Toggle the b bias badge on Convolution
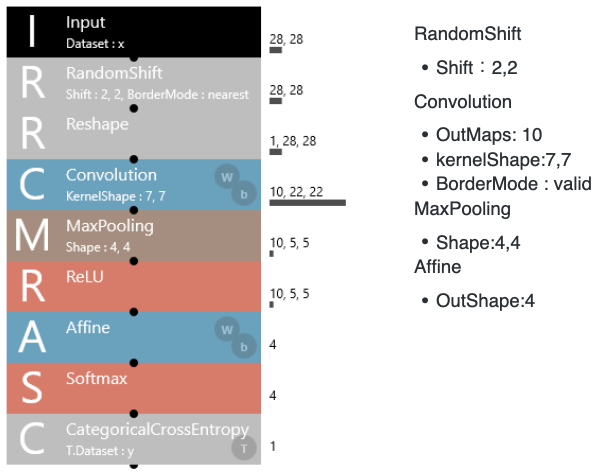 click(x=242, y=195)
